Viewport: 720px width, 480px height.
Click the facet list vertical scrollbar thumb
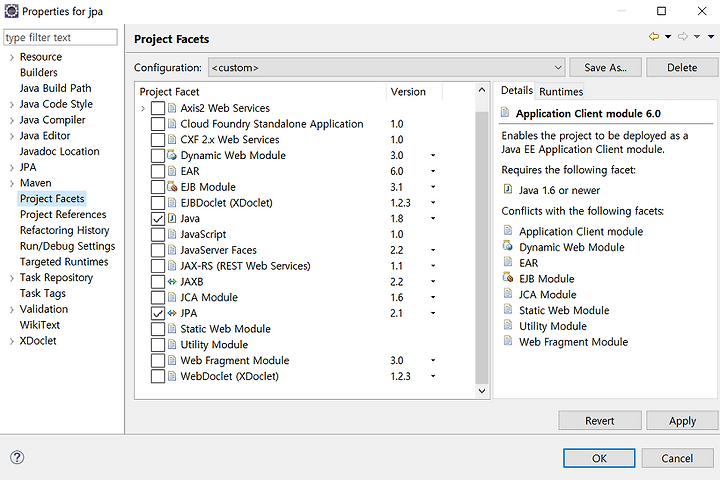(481, 247)
